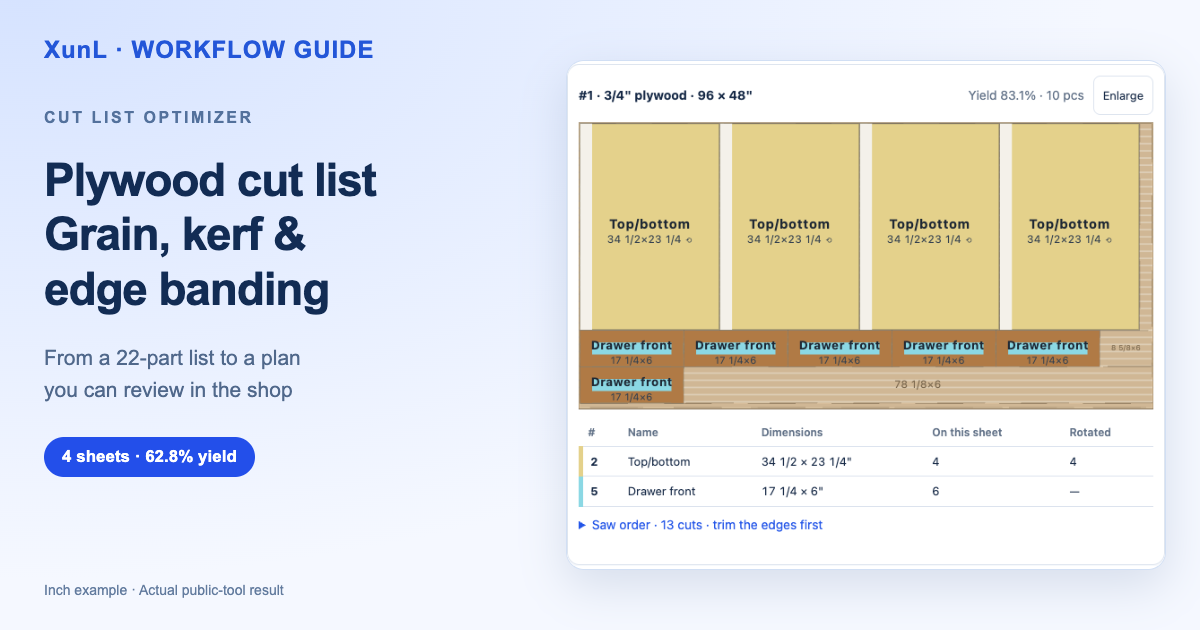Viewport: 1200px width, 630px height.
Task: Click the 78 1/8×6 offcut strip
Action: click(917, 385)
